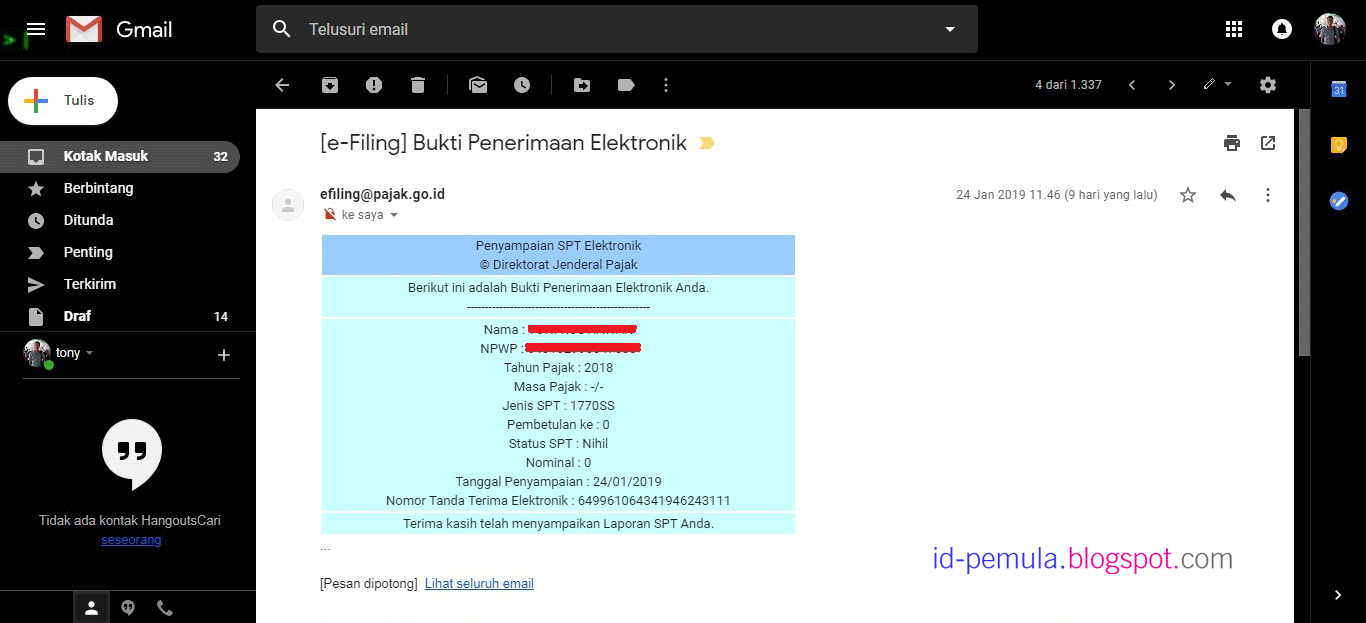Select the email subject heading text
The image size is (1366, 623).
(503, 143)
